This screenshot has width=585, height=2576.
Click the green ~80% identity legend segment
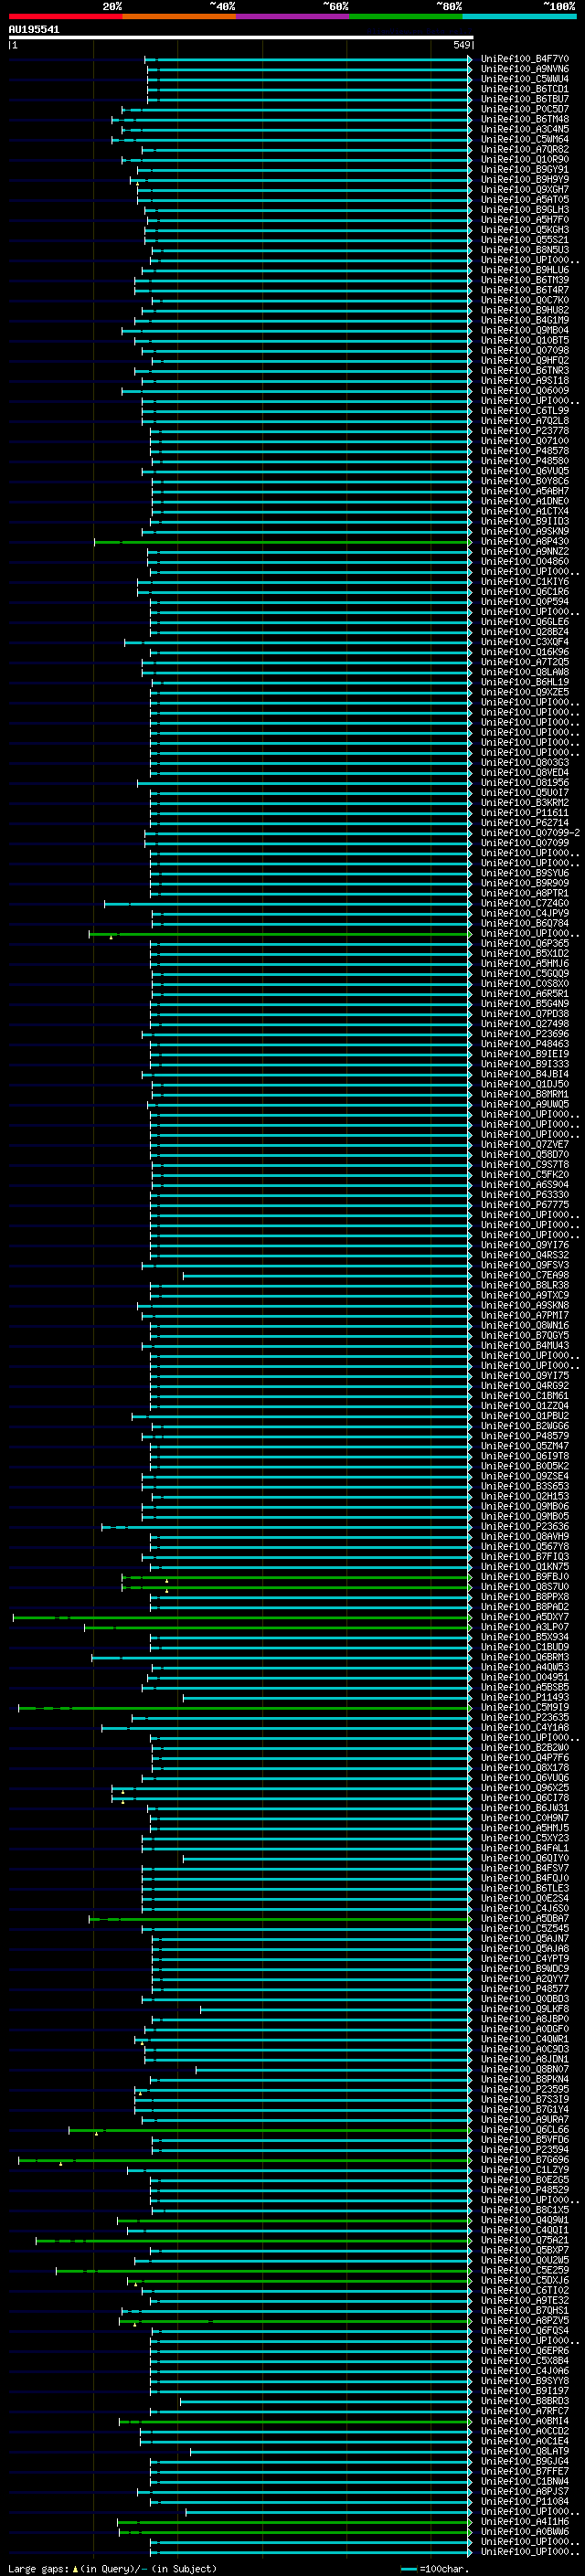(x=406, y=17)
